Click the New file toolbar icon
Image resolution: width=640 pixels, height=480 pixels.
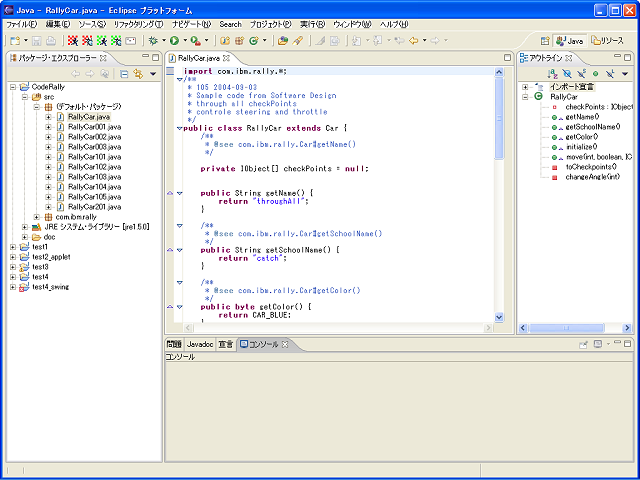(x=14, y=40)
